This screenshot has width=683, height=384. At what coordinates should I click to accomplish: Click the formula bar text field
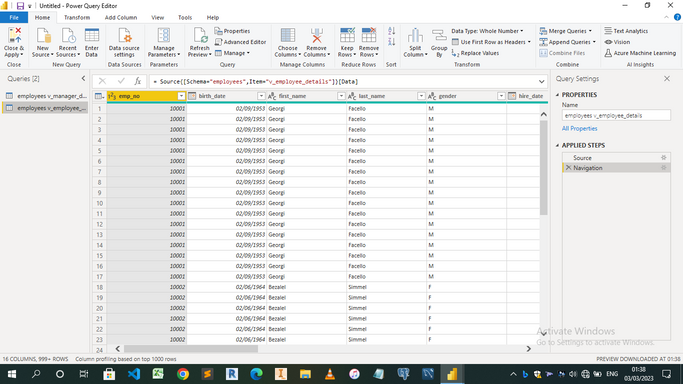tap(342, 81)
